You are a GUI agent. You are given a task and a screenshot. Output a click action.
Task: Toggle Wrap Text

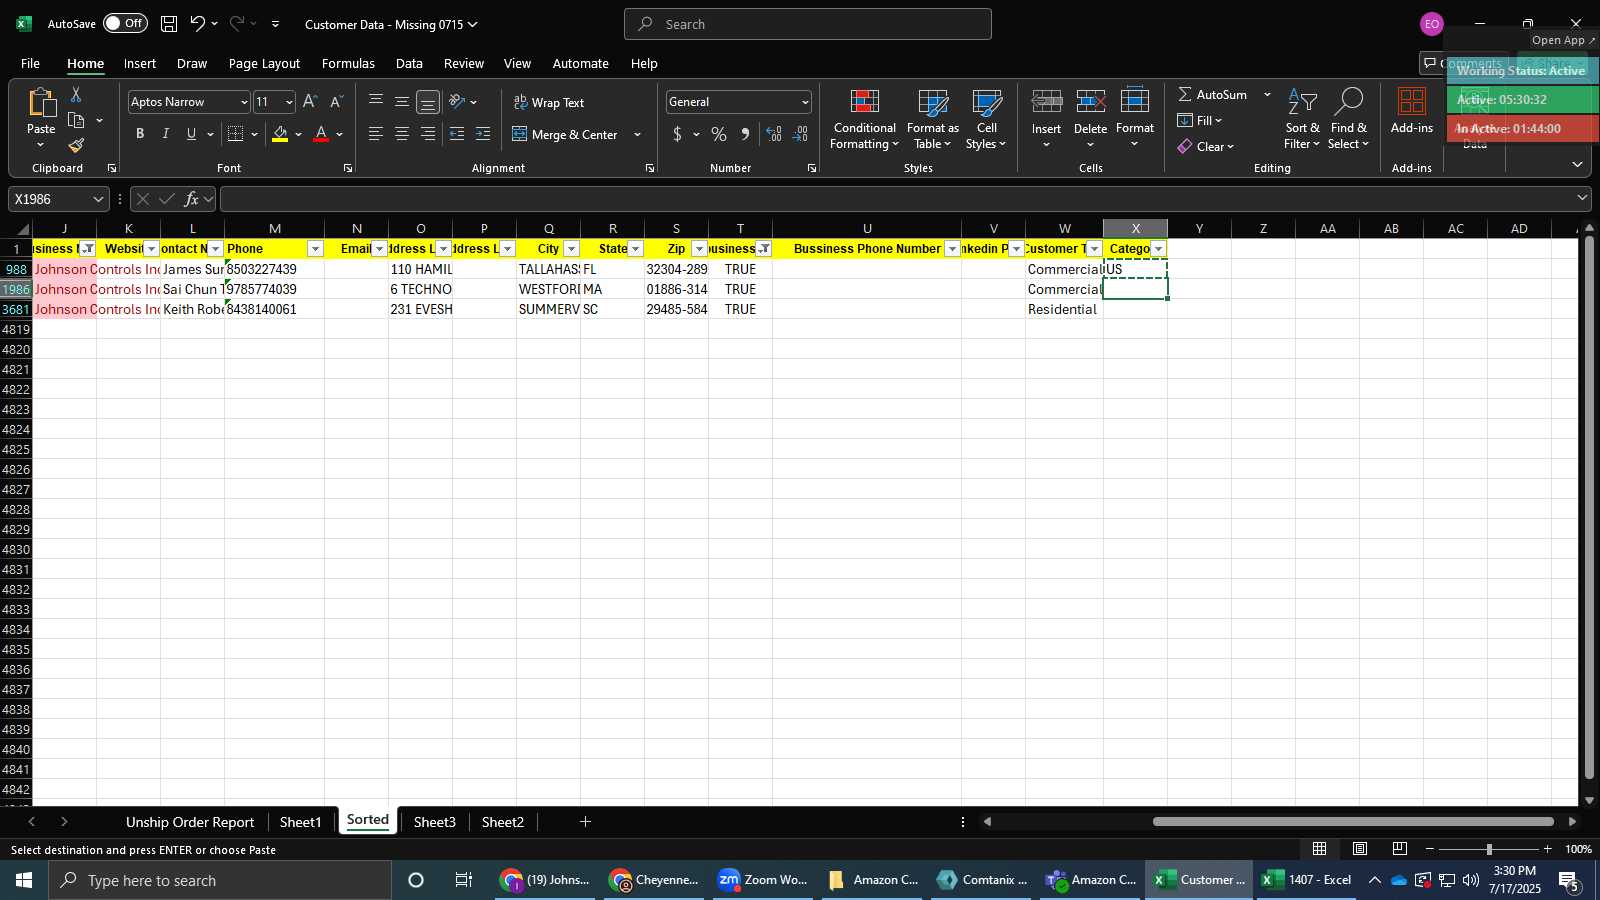(549, 102)
